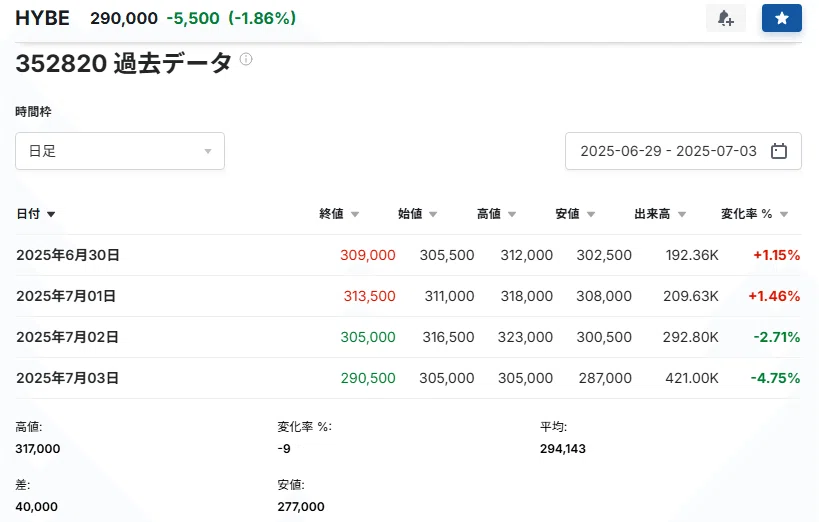Click the high price 323,000

coord(525,337)
